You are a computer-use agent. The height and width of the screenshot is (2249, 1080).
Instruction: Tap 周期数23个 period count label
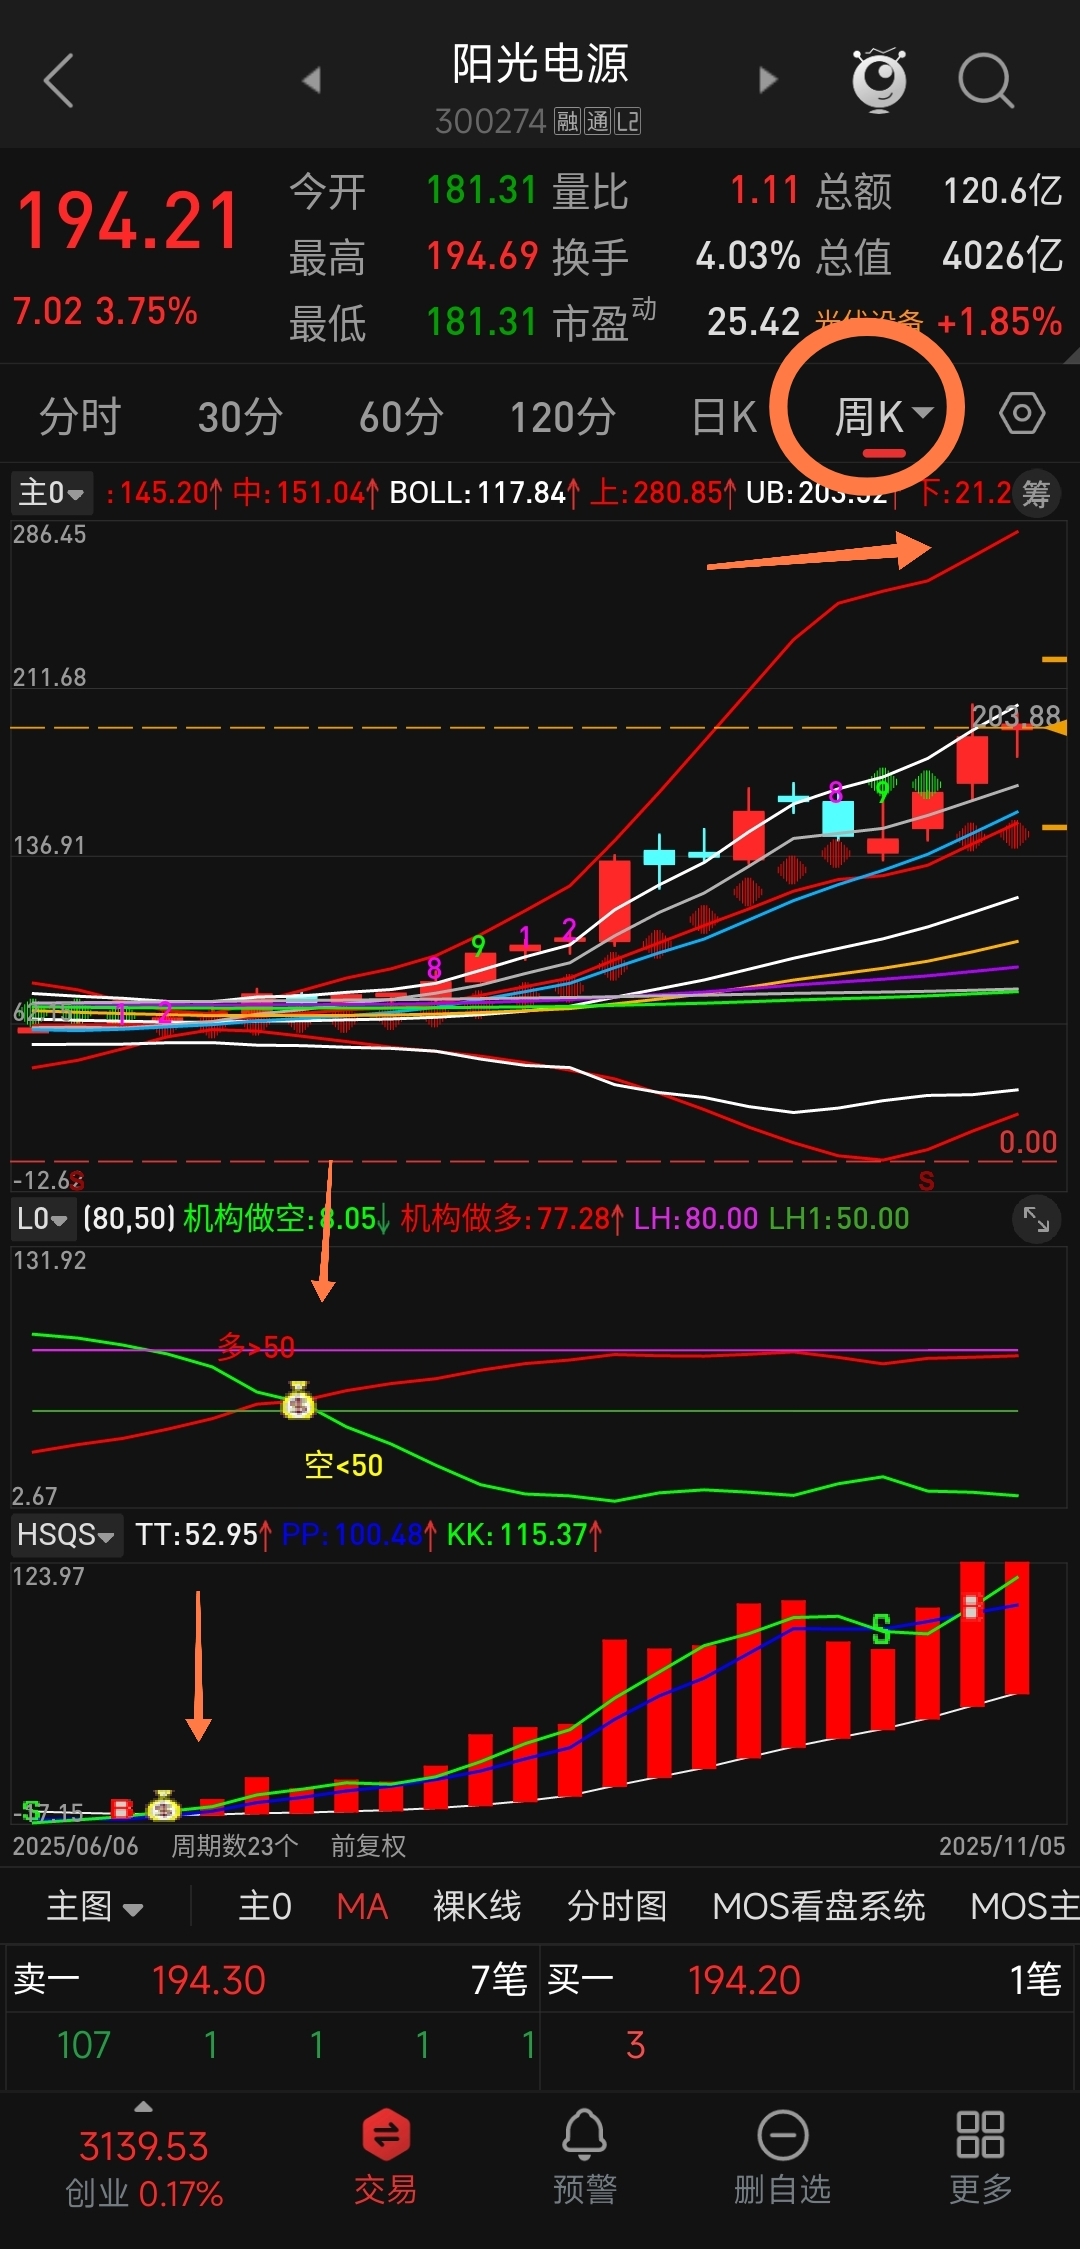click(235, 1846)
